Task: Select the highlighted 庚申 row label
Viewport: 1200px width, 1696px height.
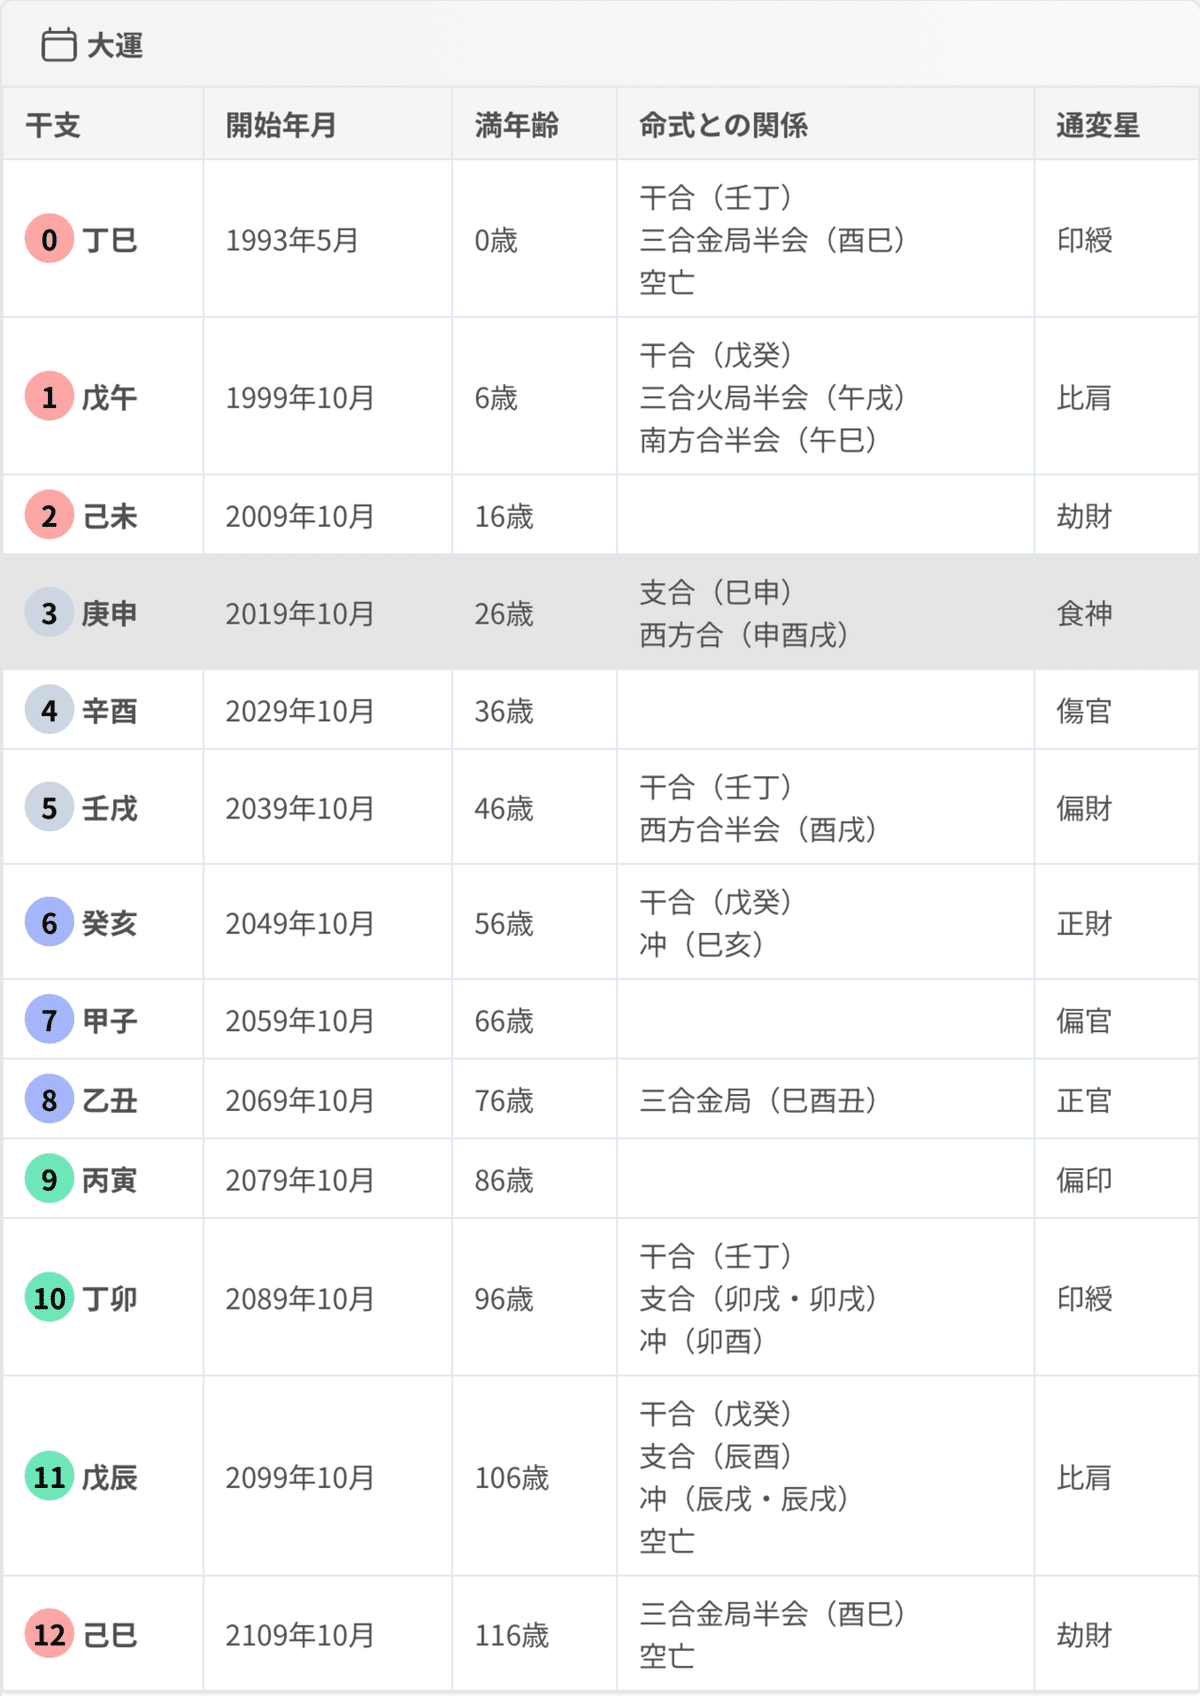Action: (x=109, y=613)
